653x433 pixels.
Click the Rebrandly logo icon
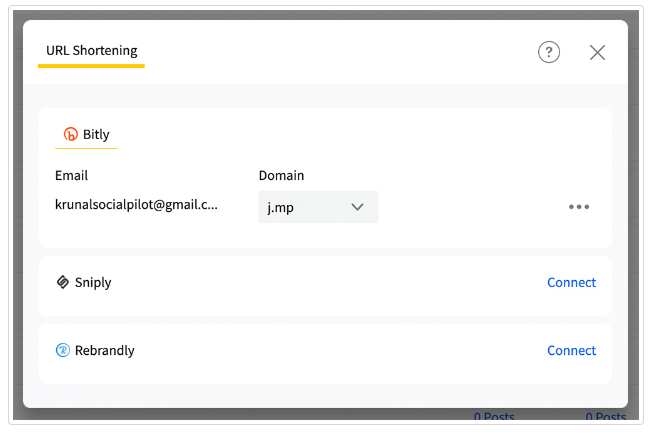[x=62, y=350]
